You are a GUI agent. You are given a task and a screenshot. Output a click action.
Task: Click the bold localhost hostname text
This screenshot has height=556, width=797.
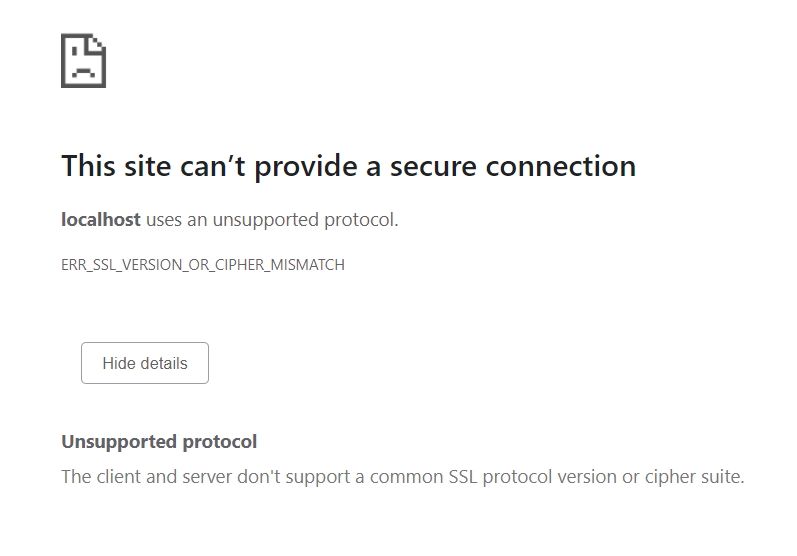(101, 220)
